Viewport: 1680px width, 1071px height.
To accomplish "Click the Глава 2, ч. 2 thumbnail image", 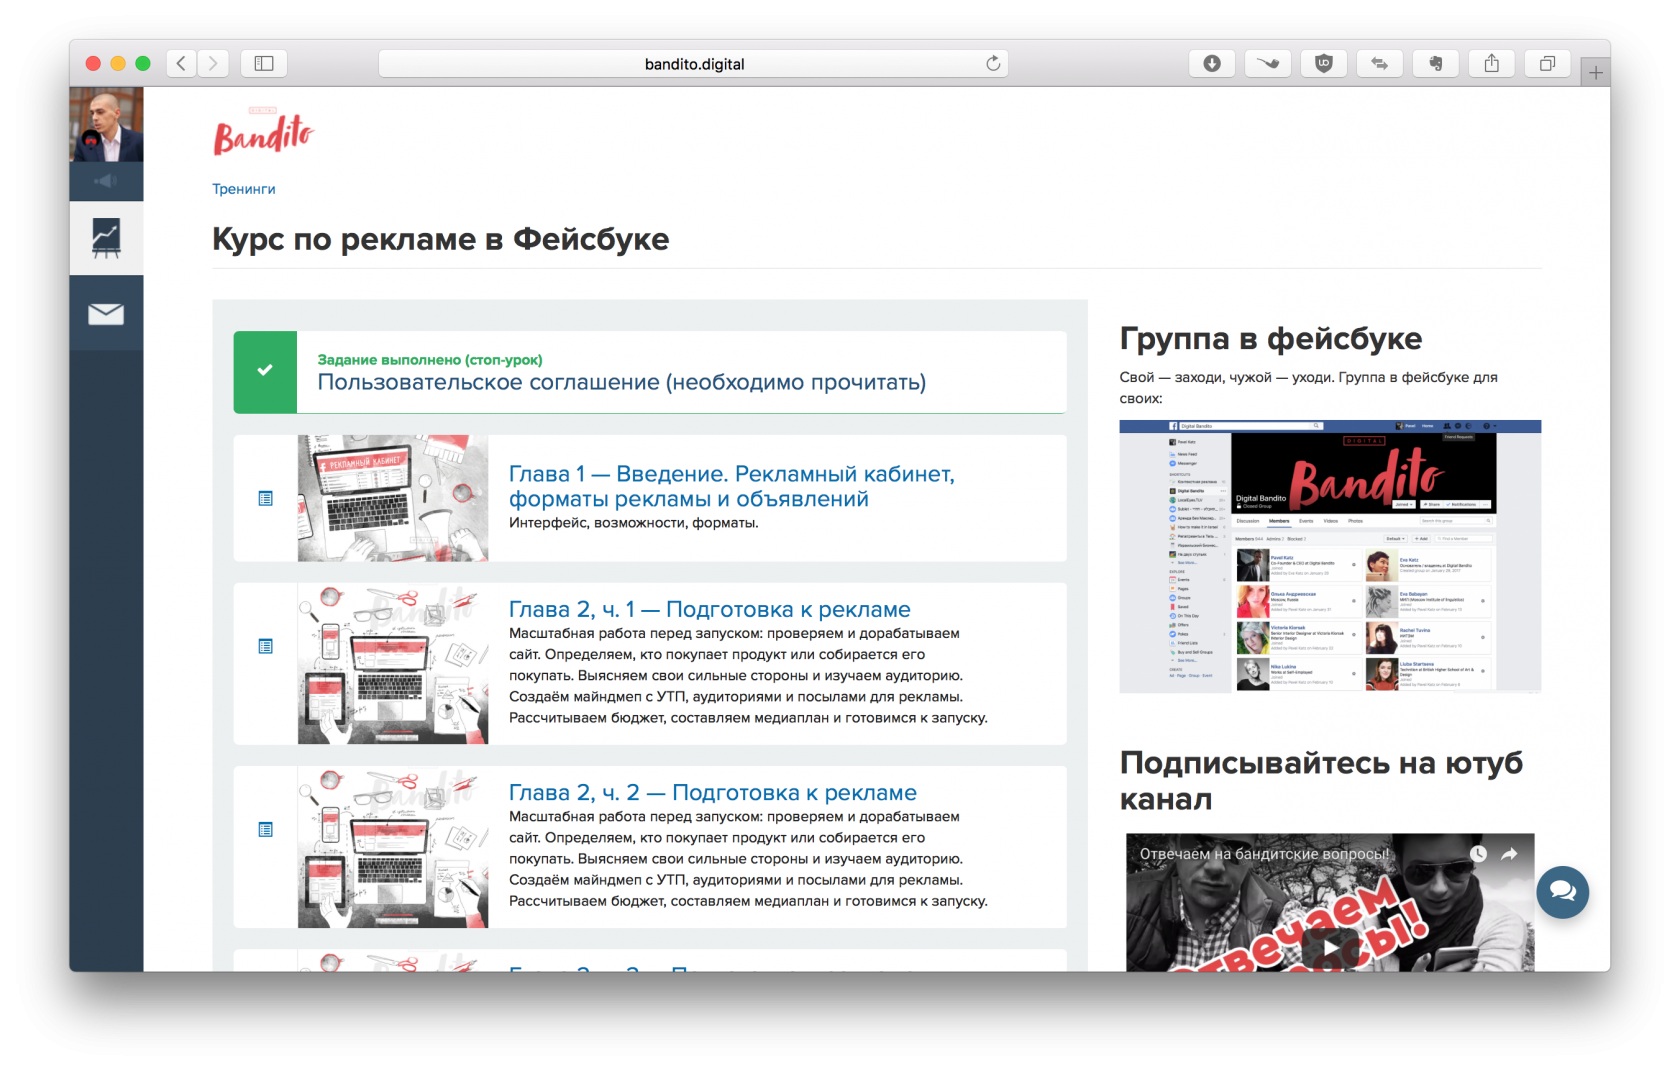I will click(393, 847).
